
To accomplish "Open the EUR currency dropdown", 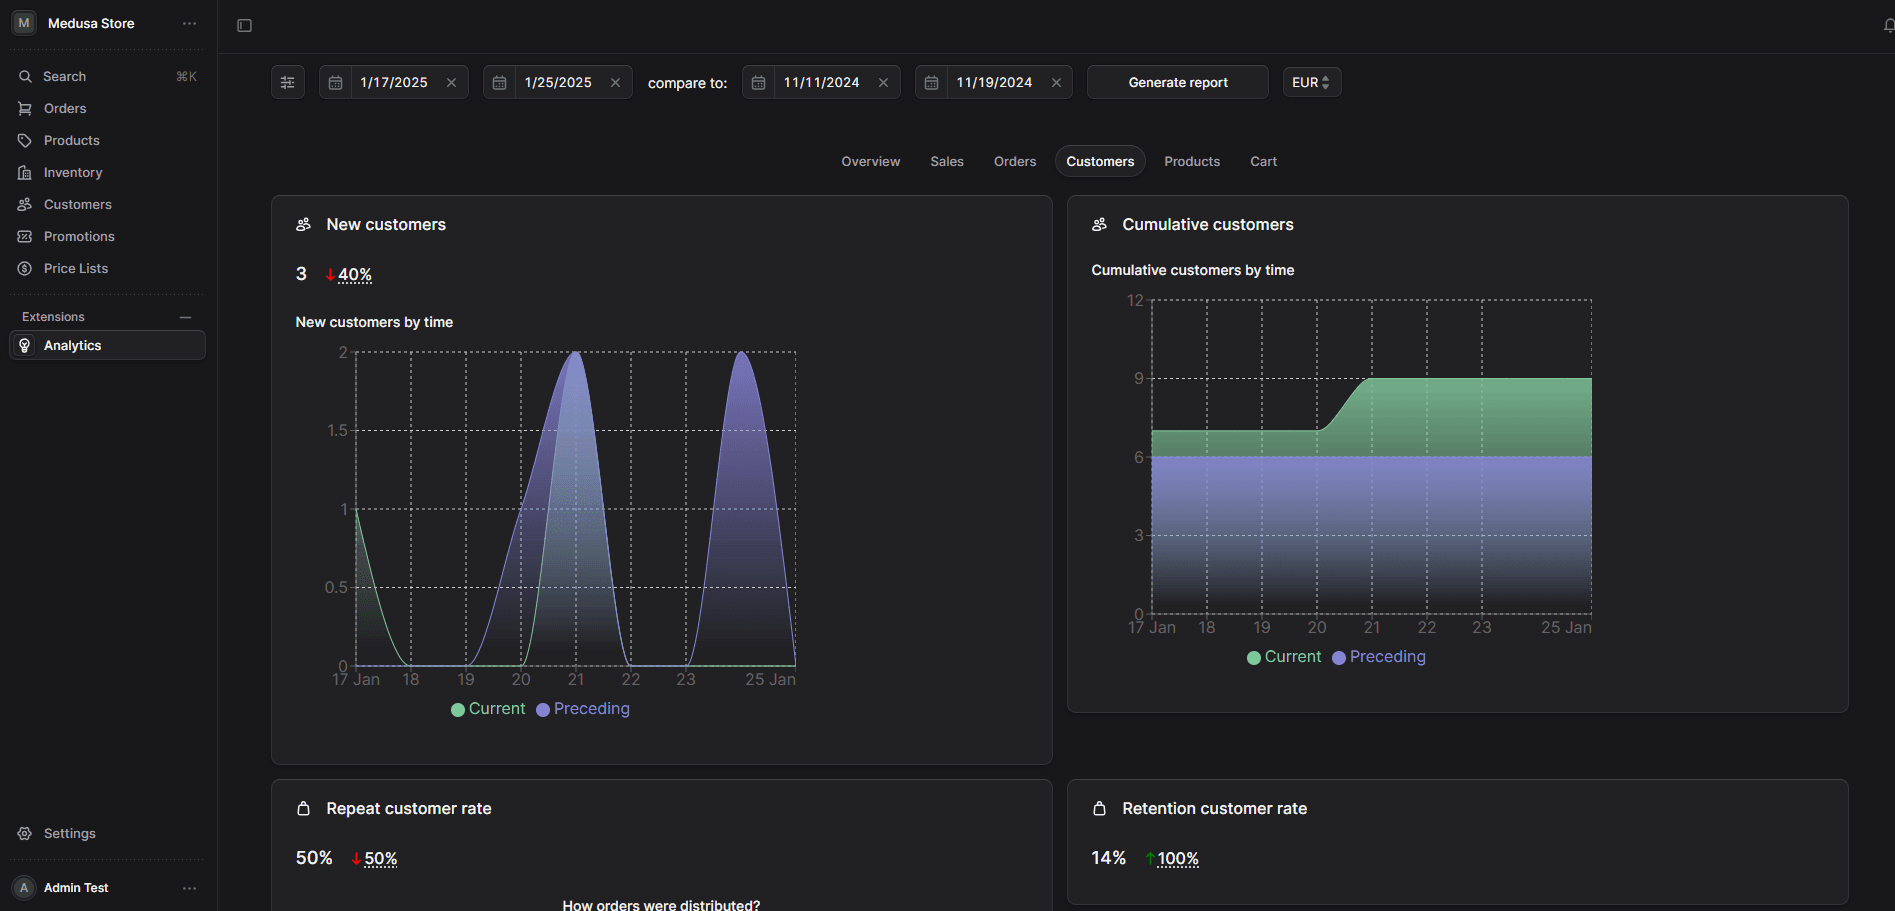I will coord(1311,83).
